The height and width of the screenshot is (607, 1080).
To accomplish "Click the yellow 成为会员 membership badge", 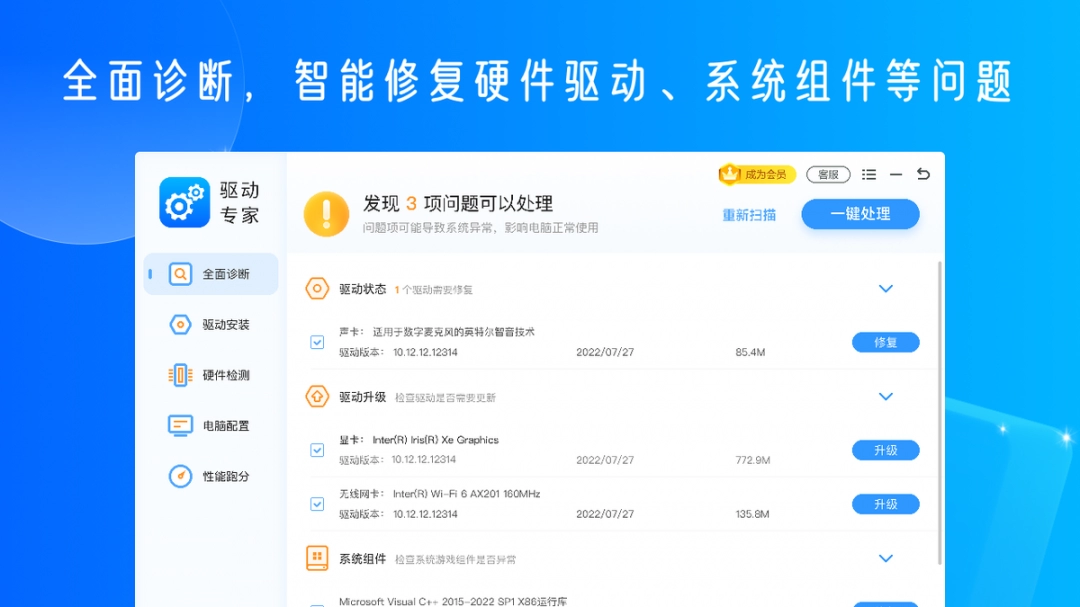I will [755, 173].
